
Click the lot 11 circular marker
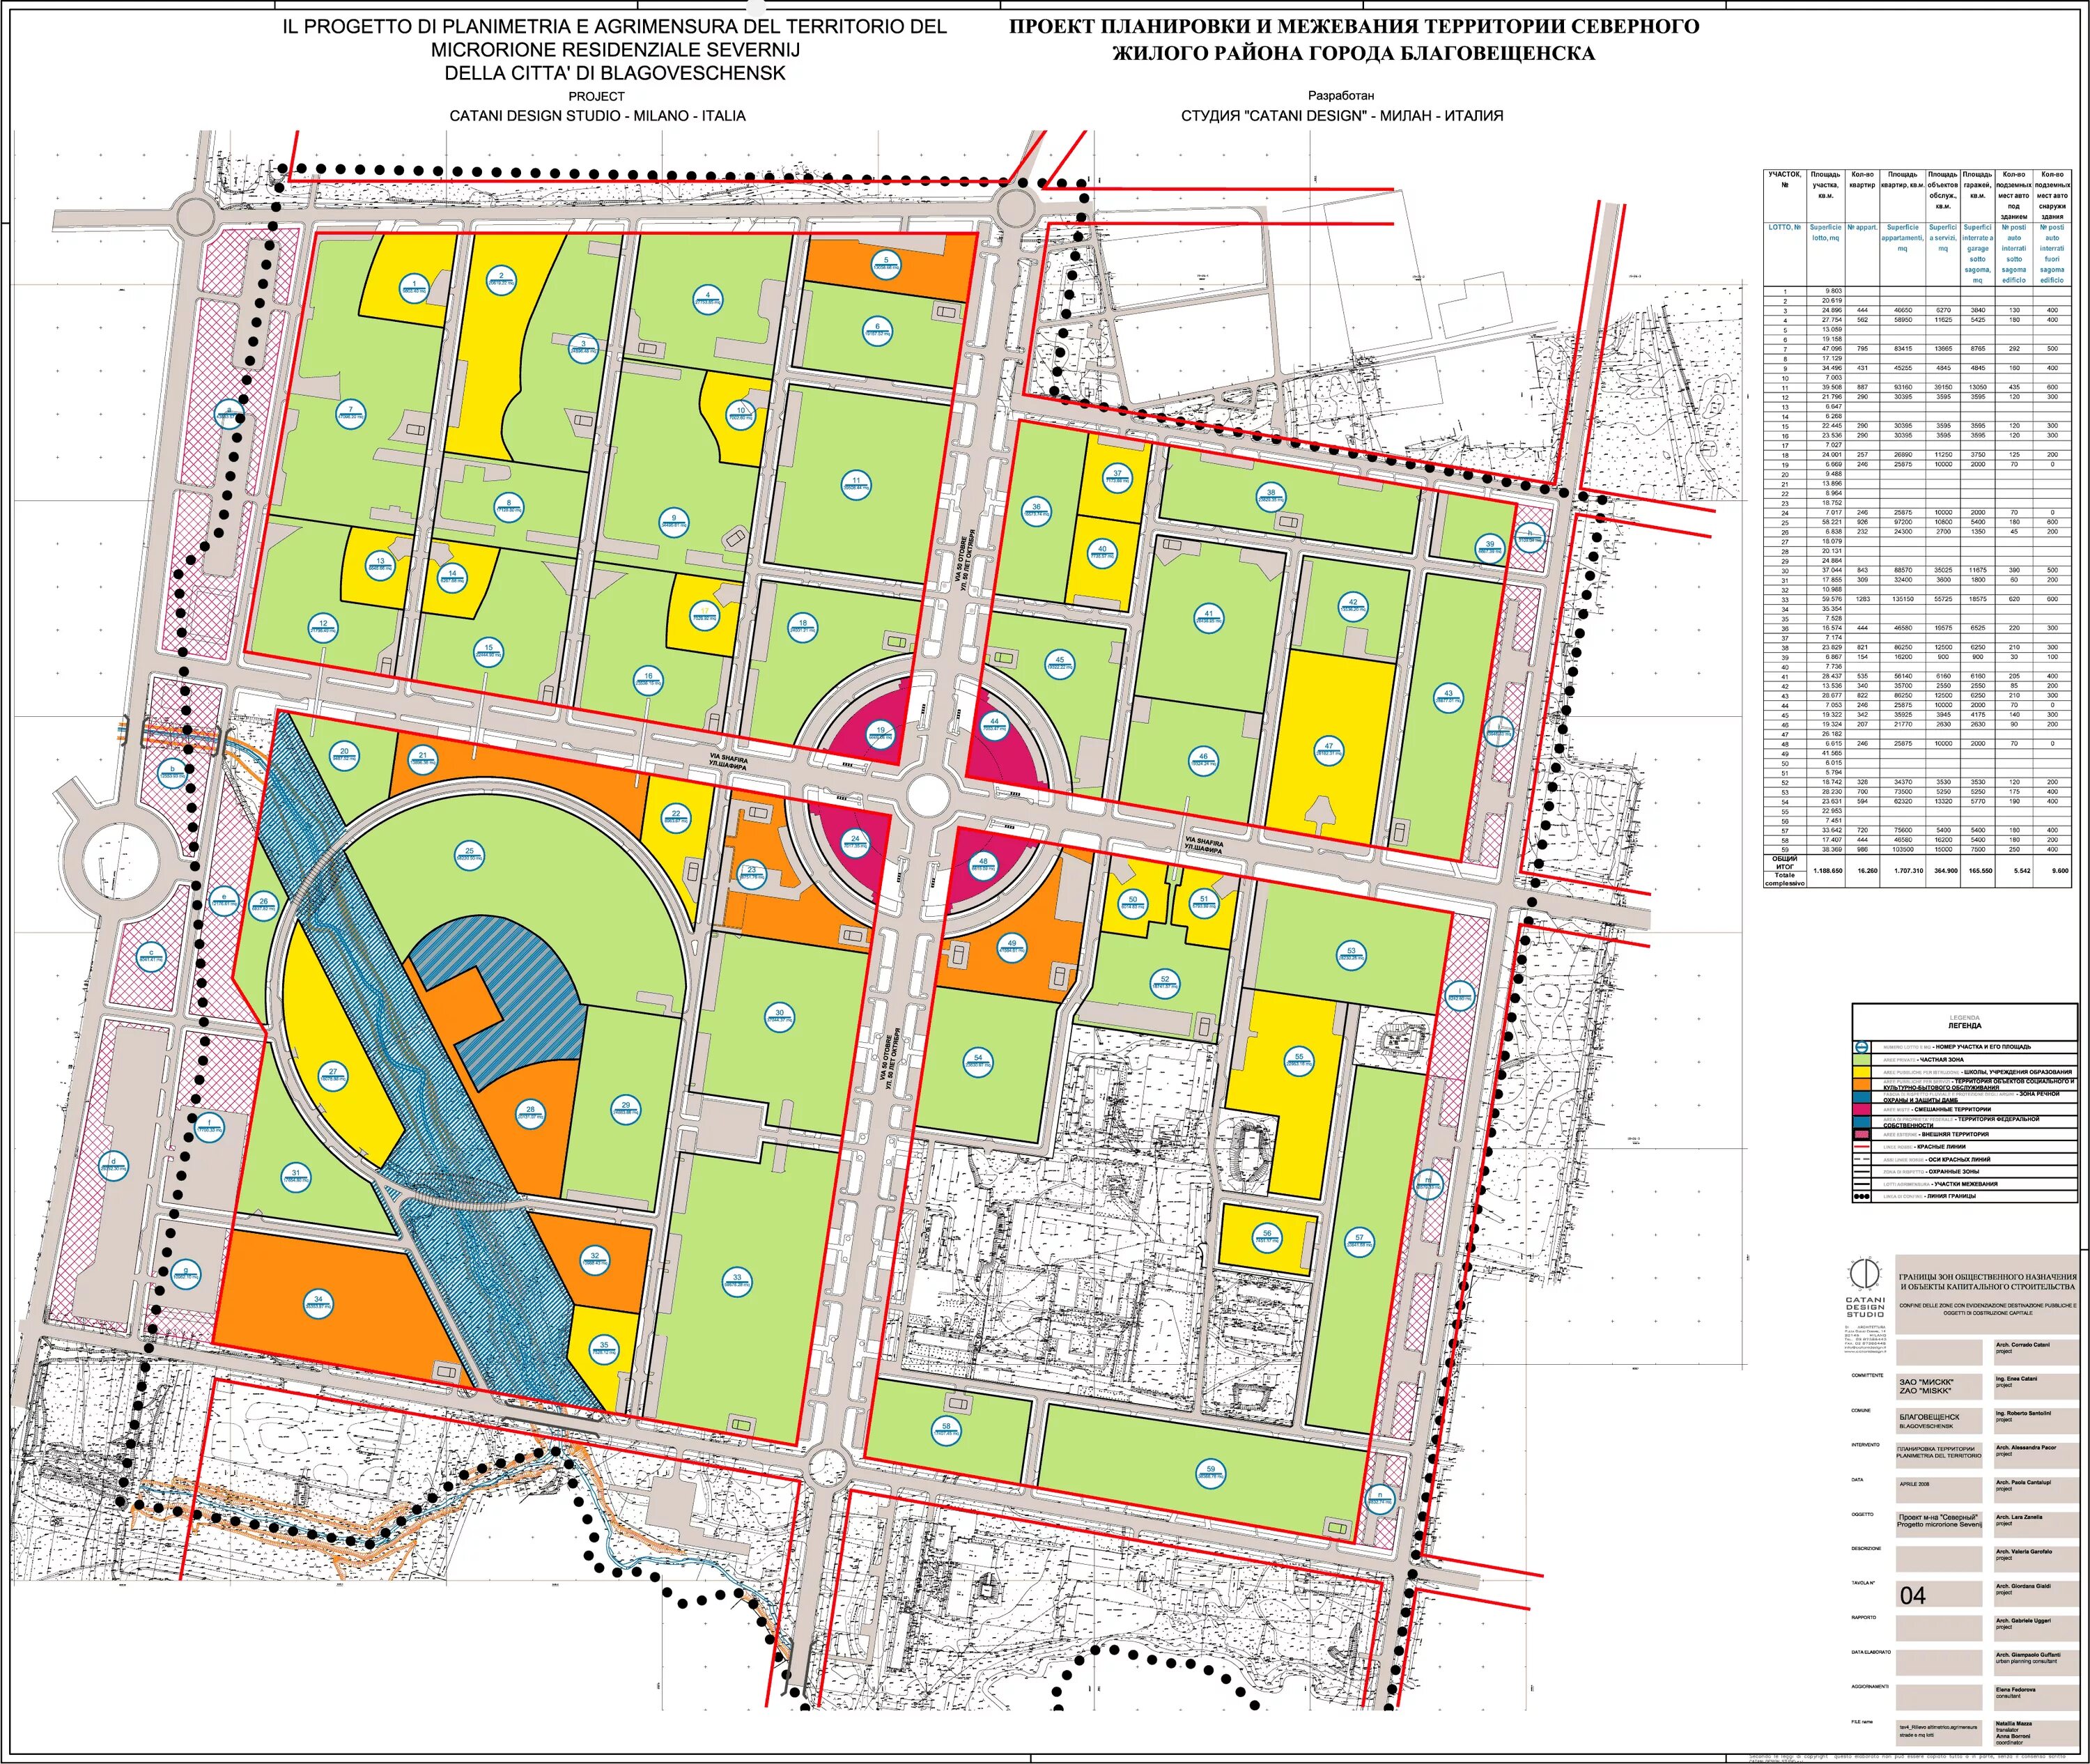857,485
